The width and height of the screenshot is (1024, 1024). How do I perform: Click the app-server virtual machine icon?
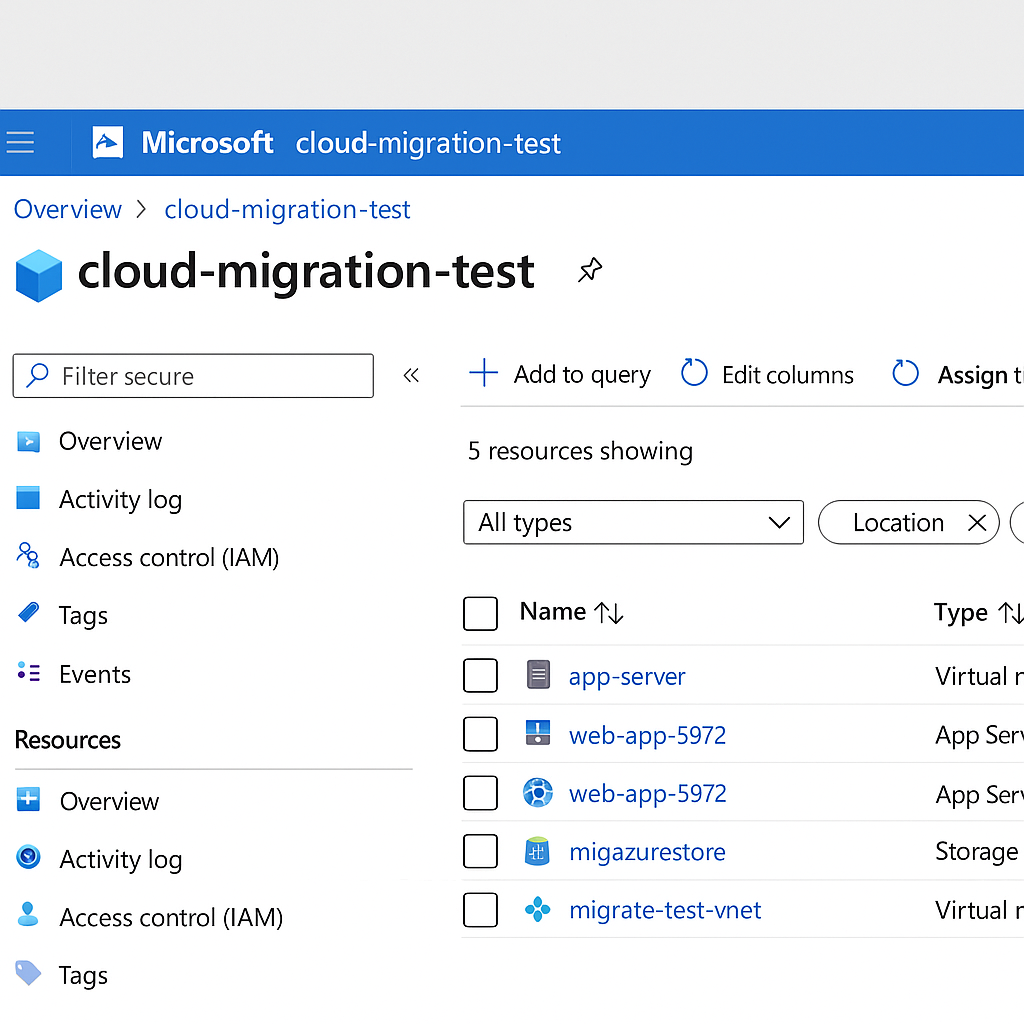tap(538, 676)
